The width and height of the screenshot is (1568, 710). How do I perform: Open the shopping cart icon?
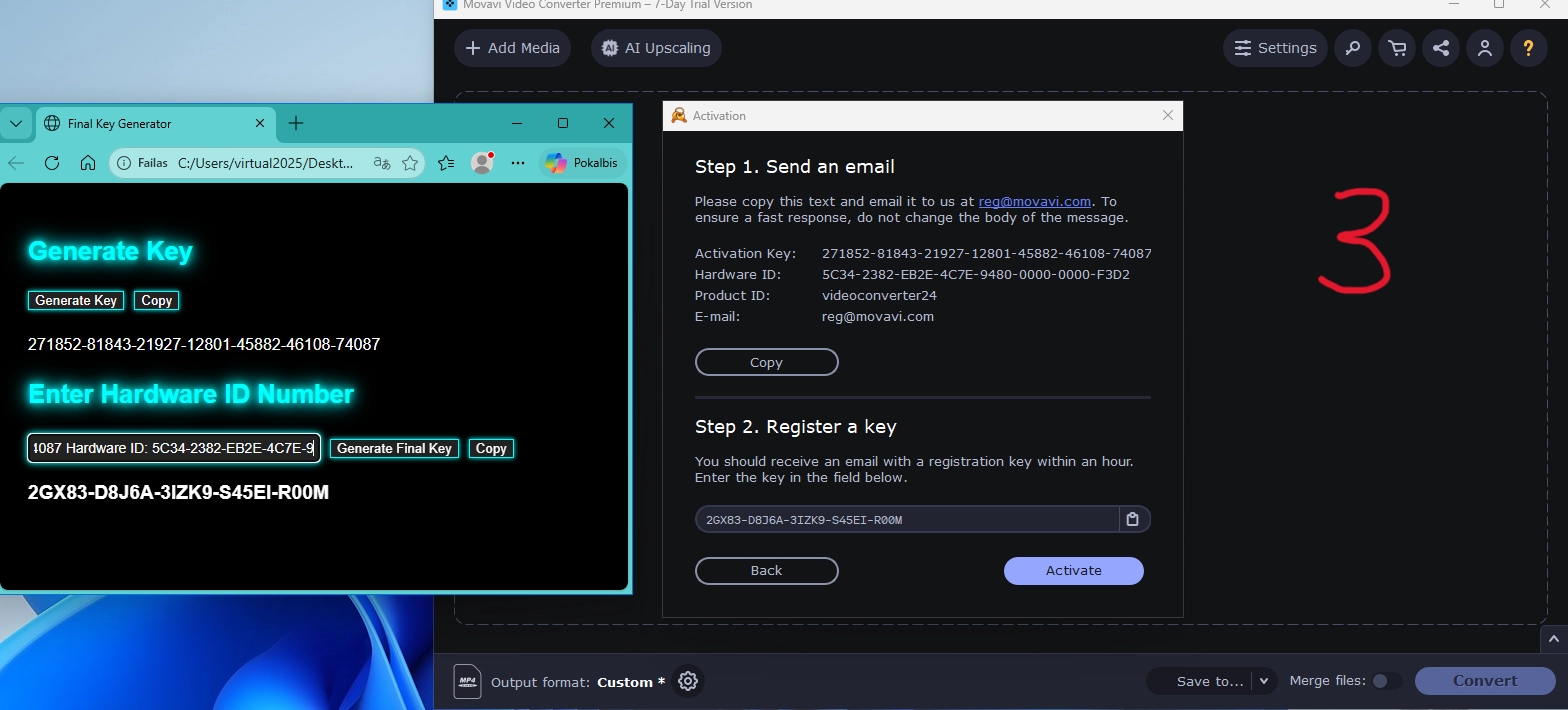pos(1397,48)
